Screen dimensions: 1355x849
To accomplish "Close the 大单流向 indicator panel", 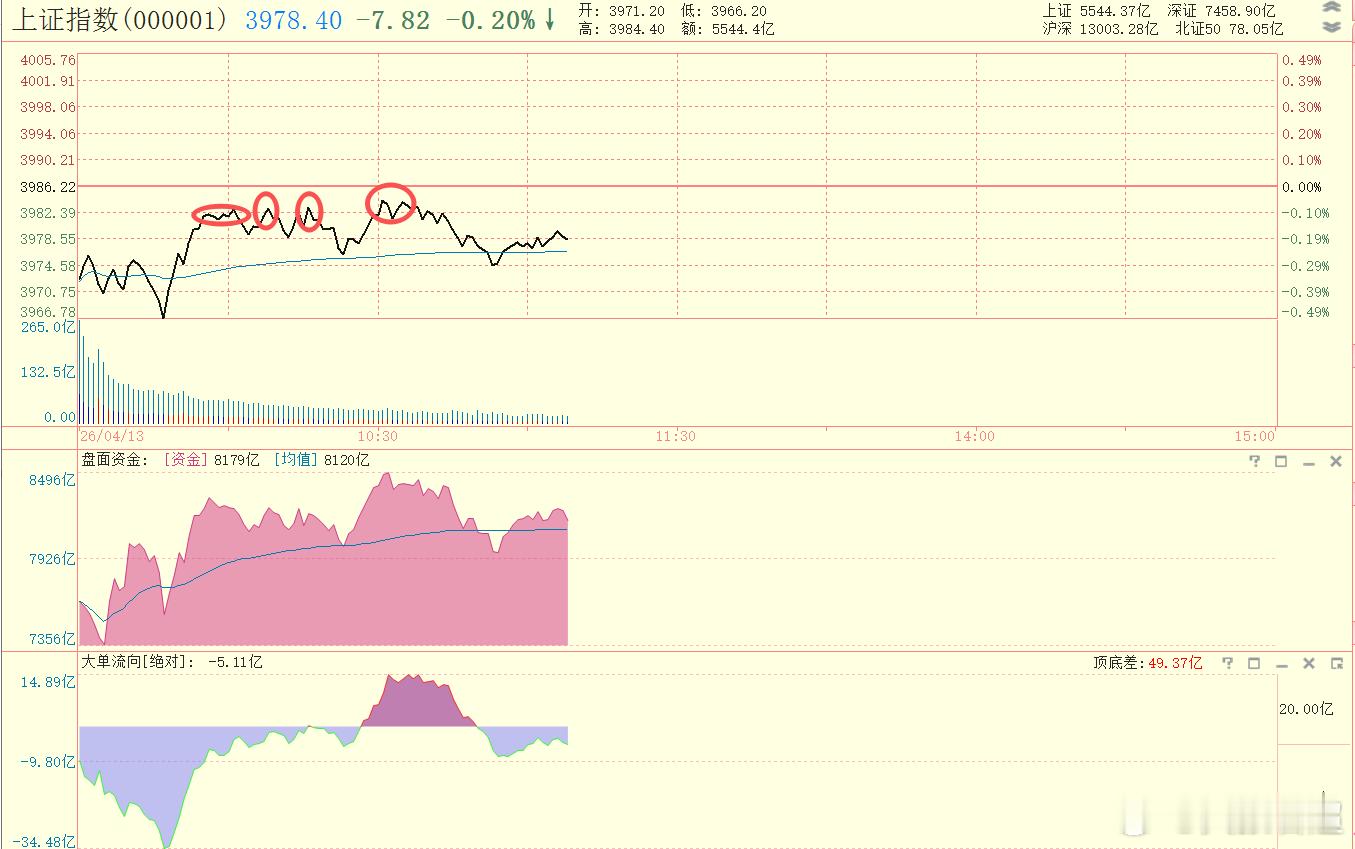I will click(x=1308, y=663).
